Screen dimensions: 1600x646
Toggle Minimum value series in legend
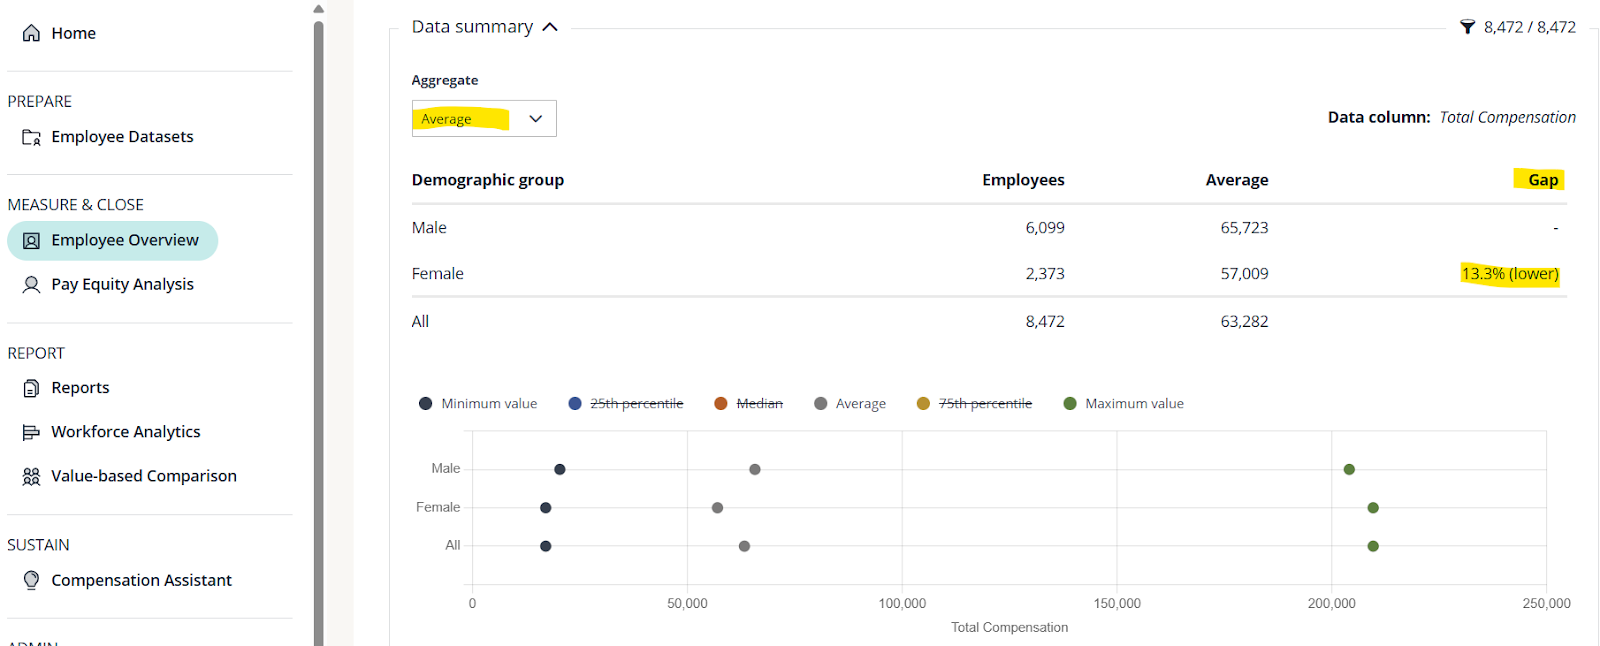pos(479,404)
